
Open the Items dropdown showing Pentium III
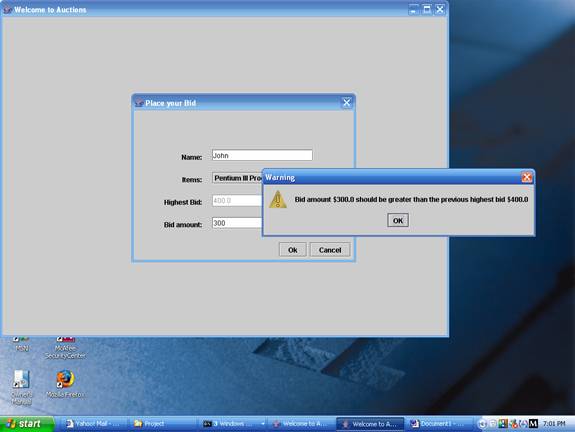coord(237,178)
